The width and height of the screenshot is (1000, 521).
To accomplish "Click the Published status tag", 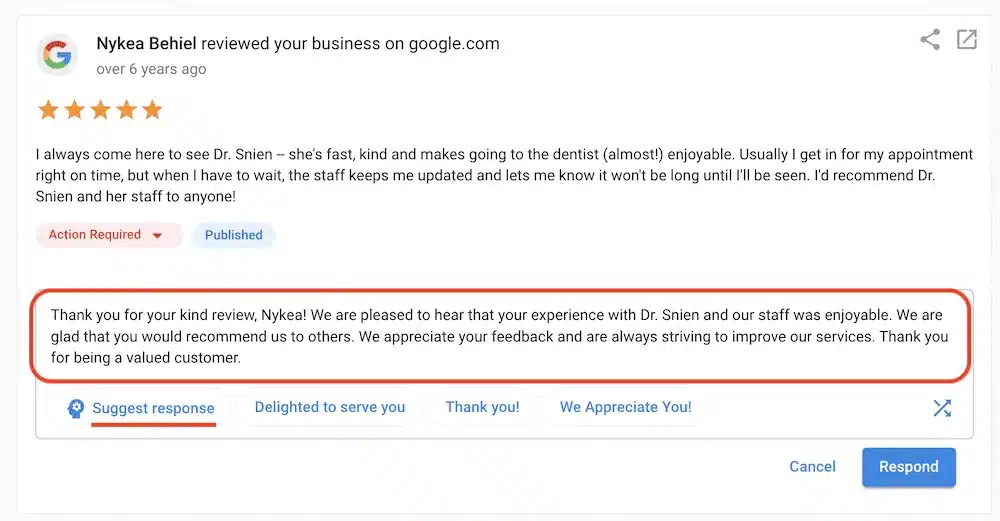I will tap(234, 235).
